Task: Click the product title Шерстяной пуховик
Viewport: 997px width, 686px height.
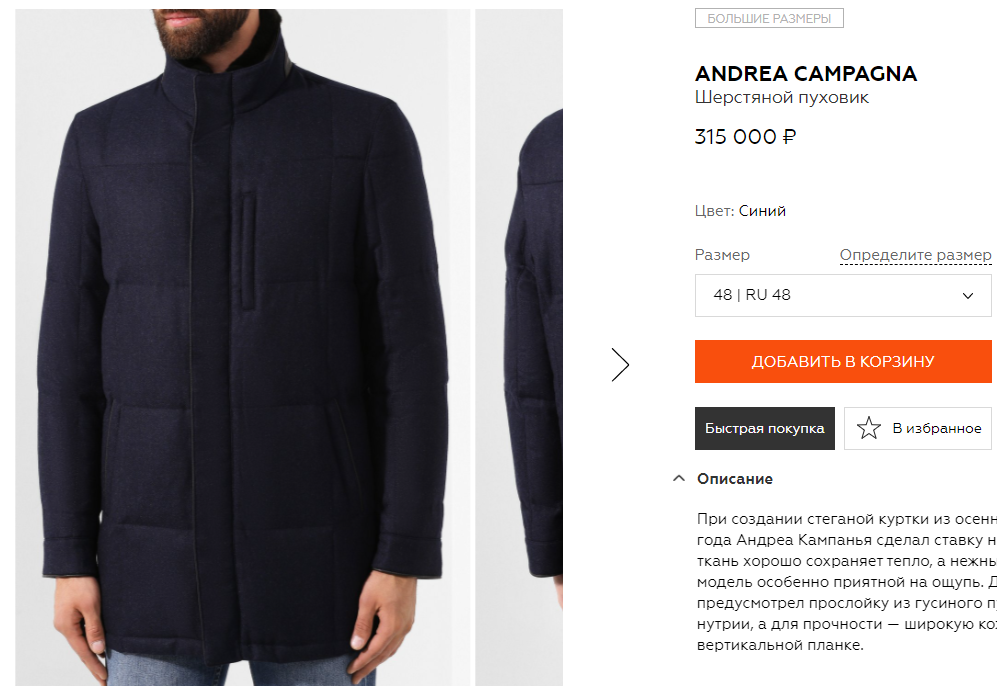Action: click(781, 98)
